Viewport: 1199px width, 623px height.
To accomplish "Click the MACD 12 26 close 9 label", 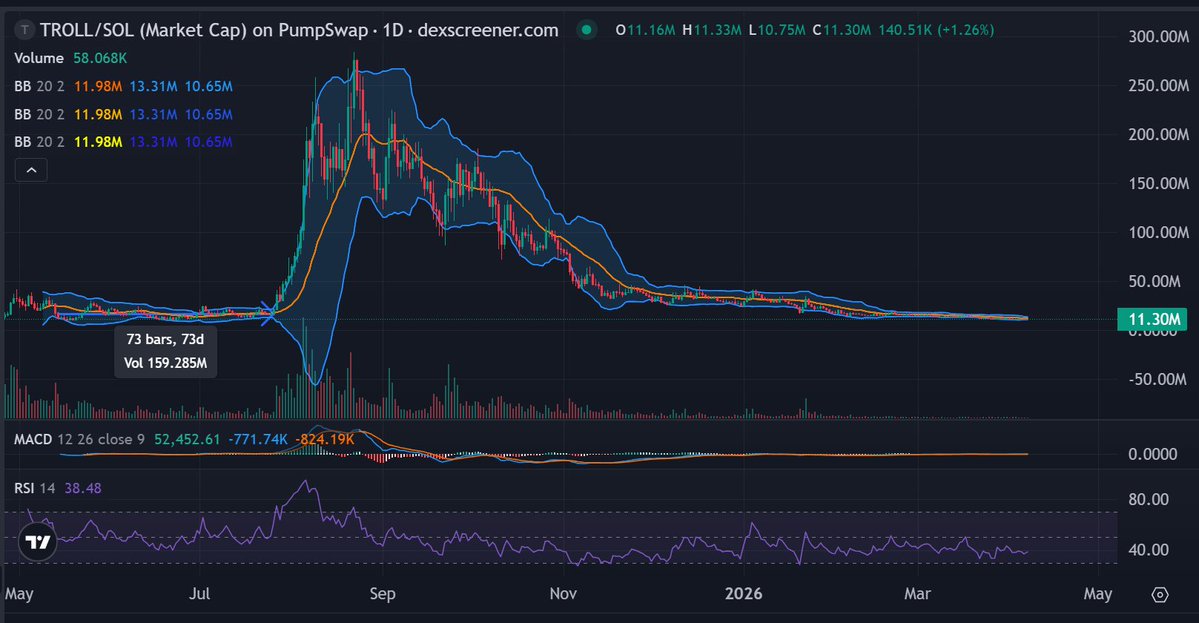I will pos(79,440).
